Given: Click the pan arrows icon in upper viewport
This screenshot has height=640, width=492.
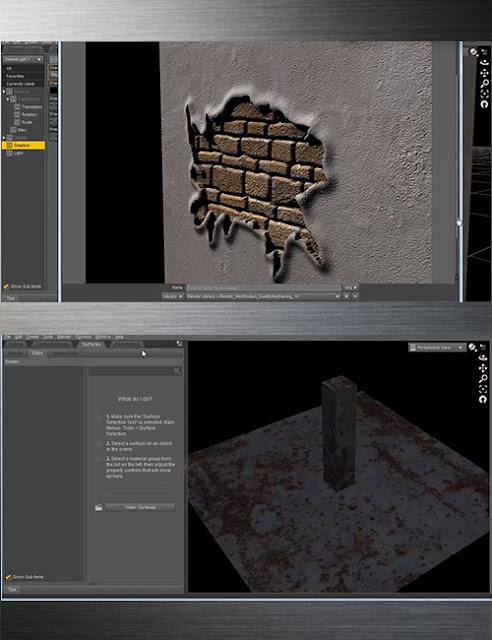Looking at the screenshot, I should coord(484,73).
